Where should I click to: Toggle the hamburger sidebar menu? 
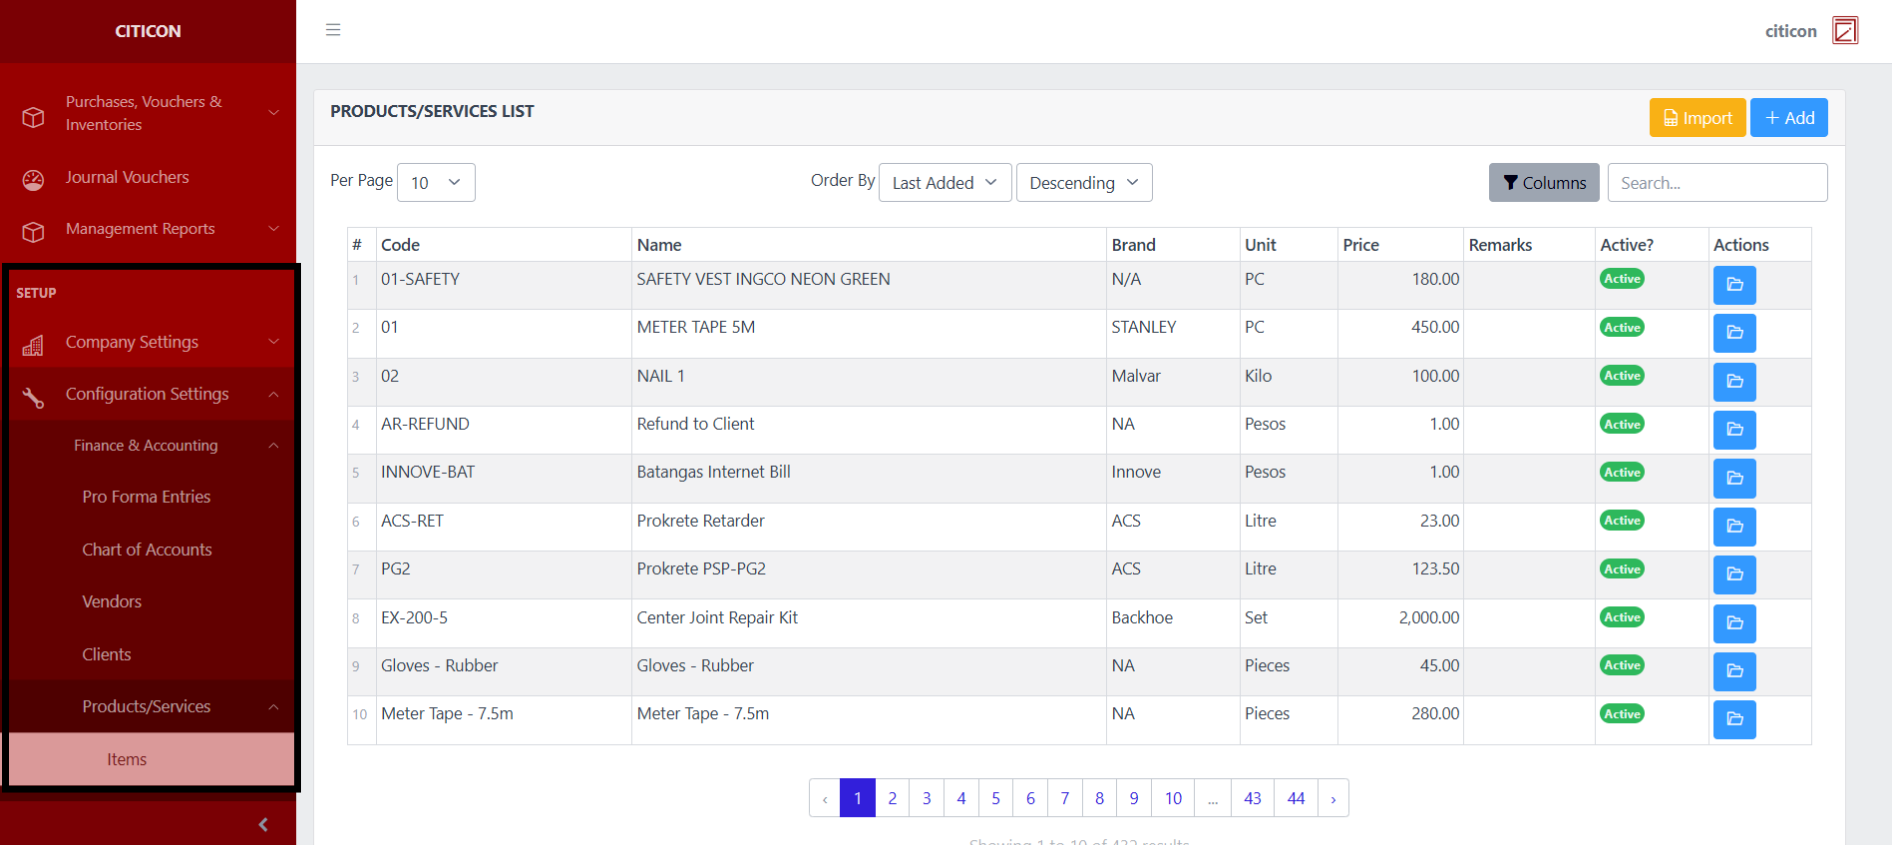333,30
